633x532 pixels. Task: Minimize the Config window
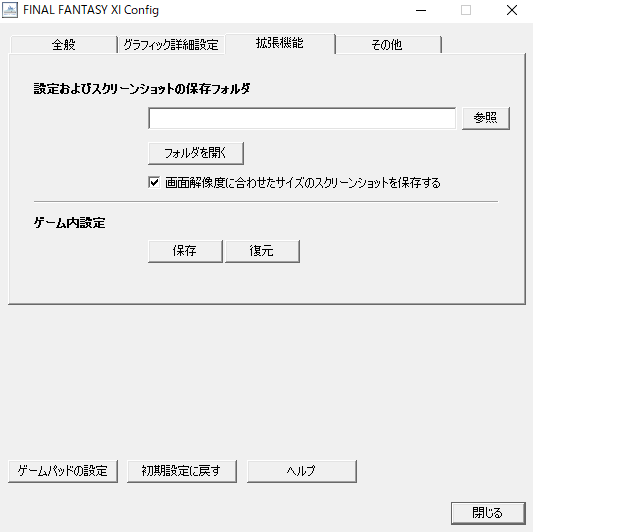pyautogui.click(x=420, y=10)
